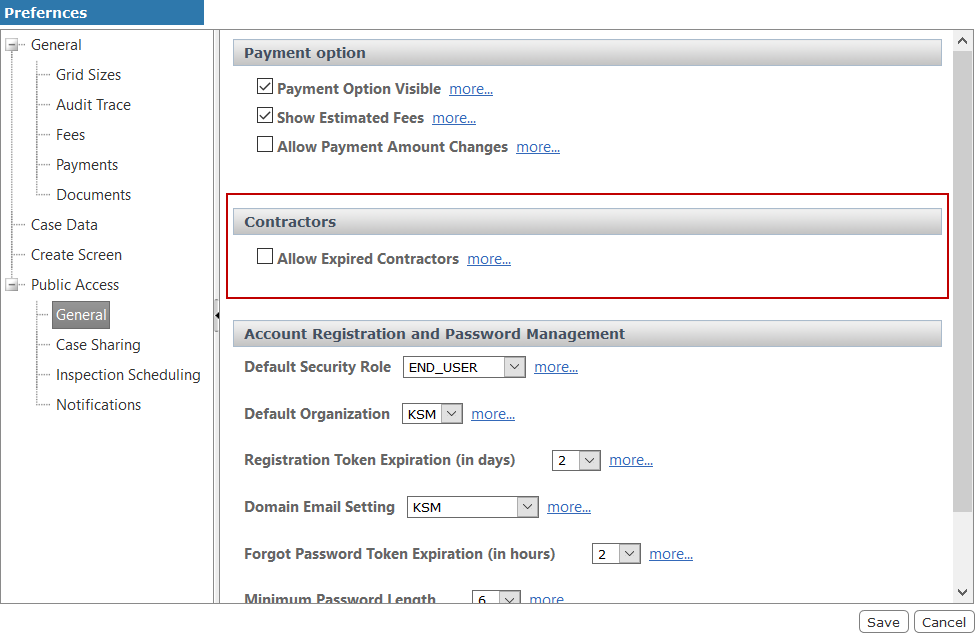
Task: Open the Forgot Password Token Expiration dropdown
Action: click(x=631, y=553)
